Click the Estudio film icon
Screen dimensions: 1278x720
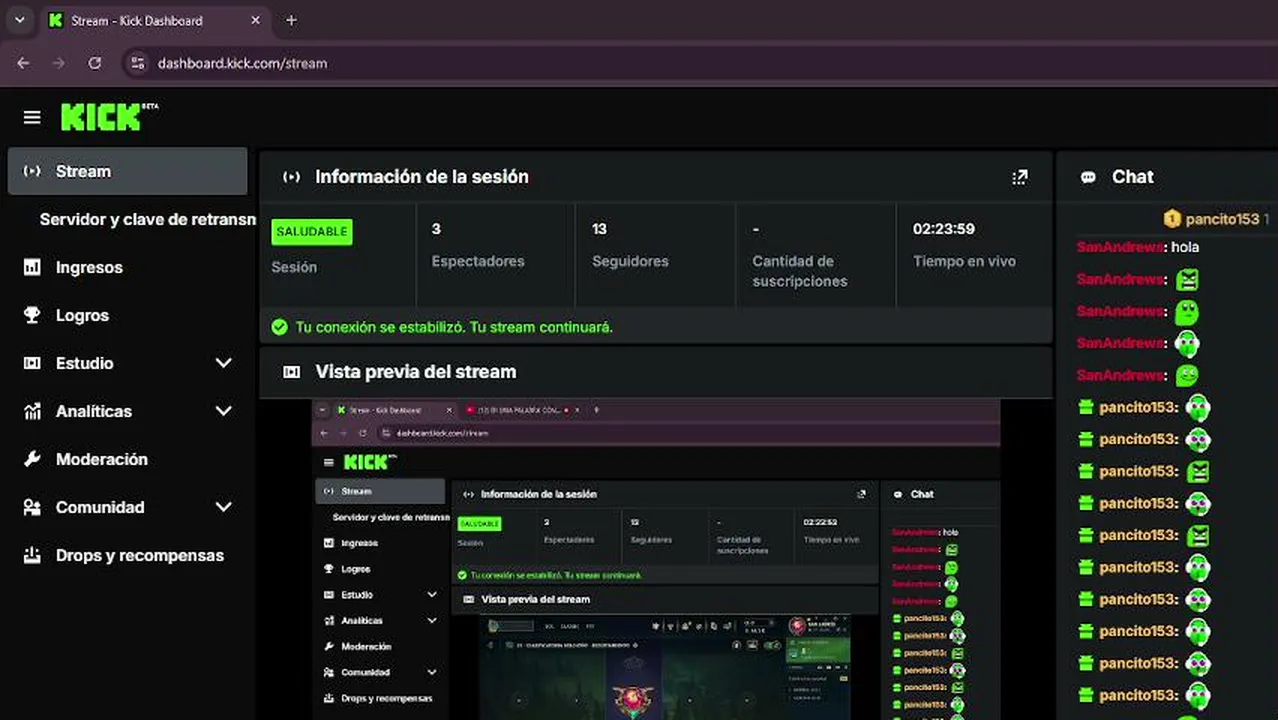[32, 363]
